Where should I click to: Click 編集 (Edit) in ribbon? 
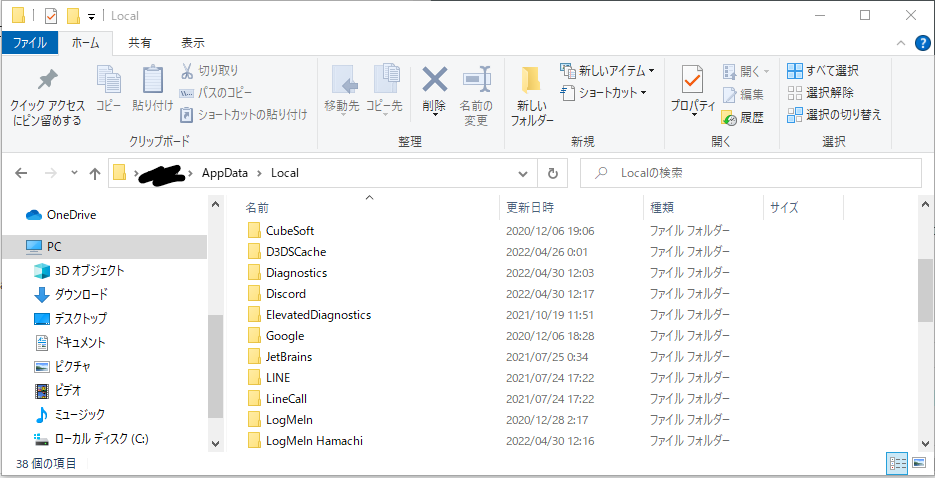(x=743, y=94)
